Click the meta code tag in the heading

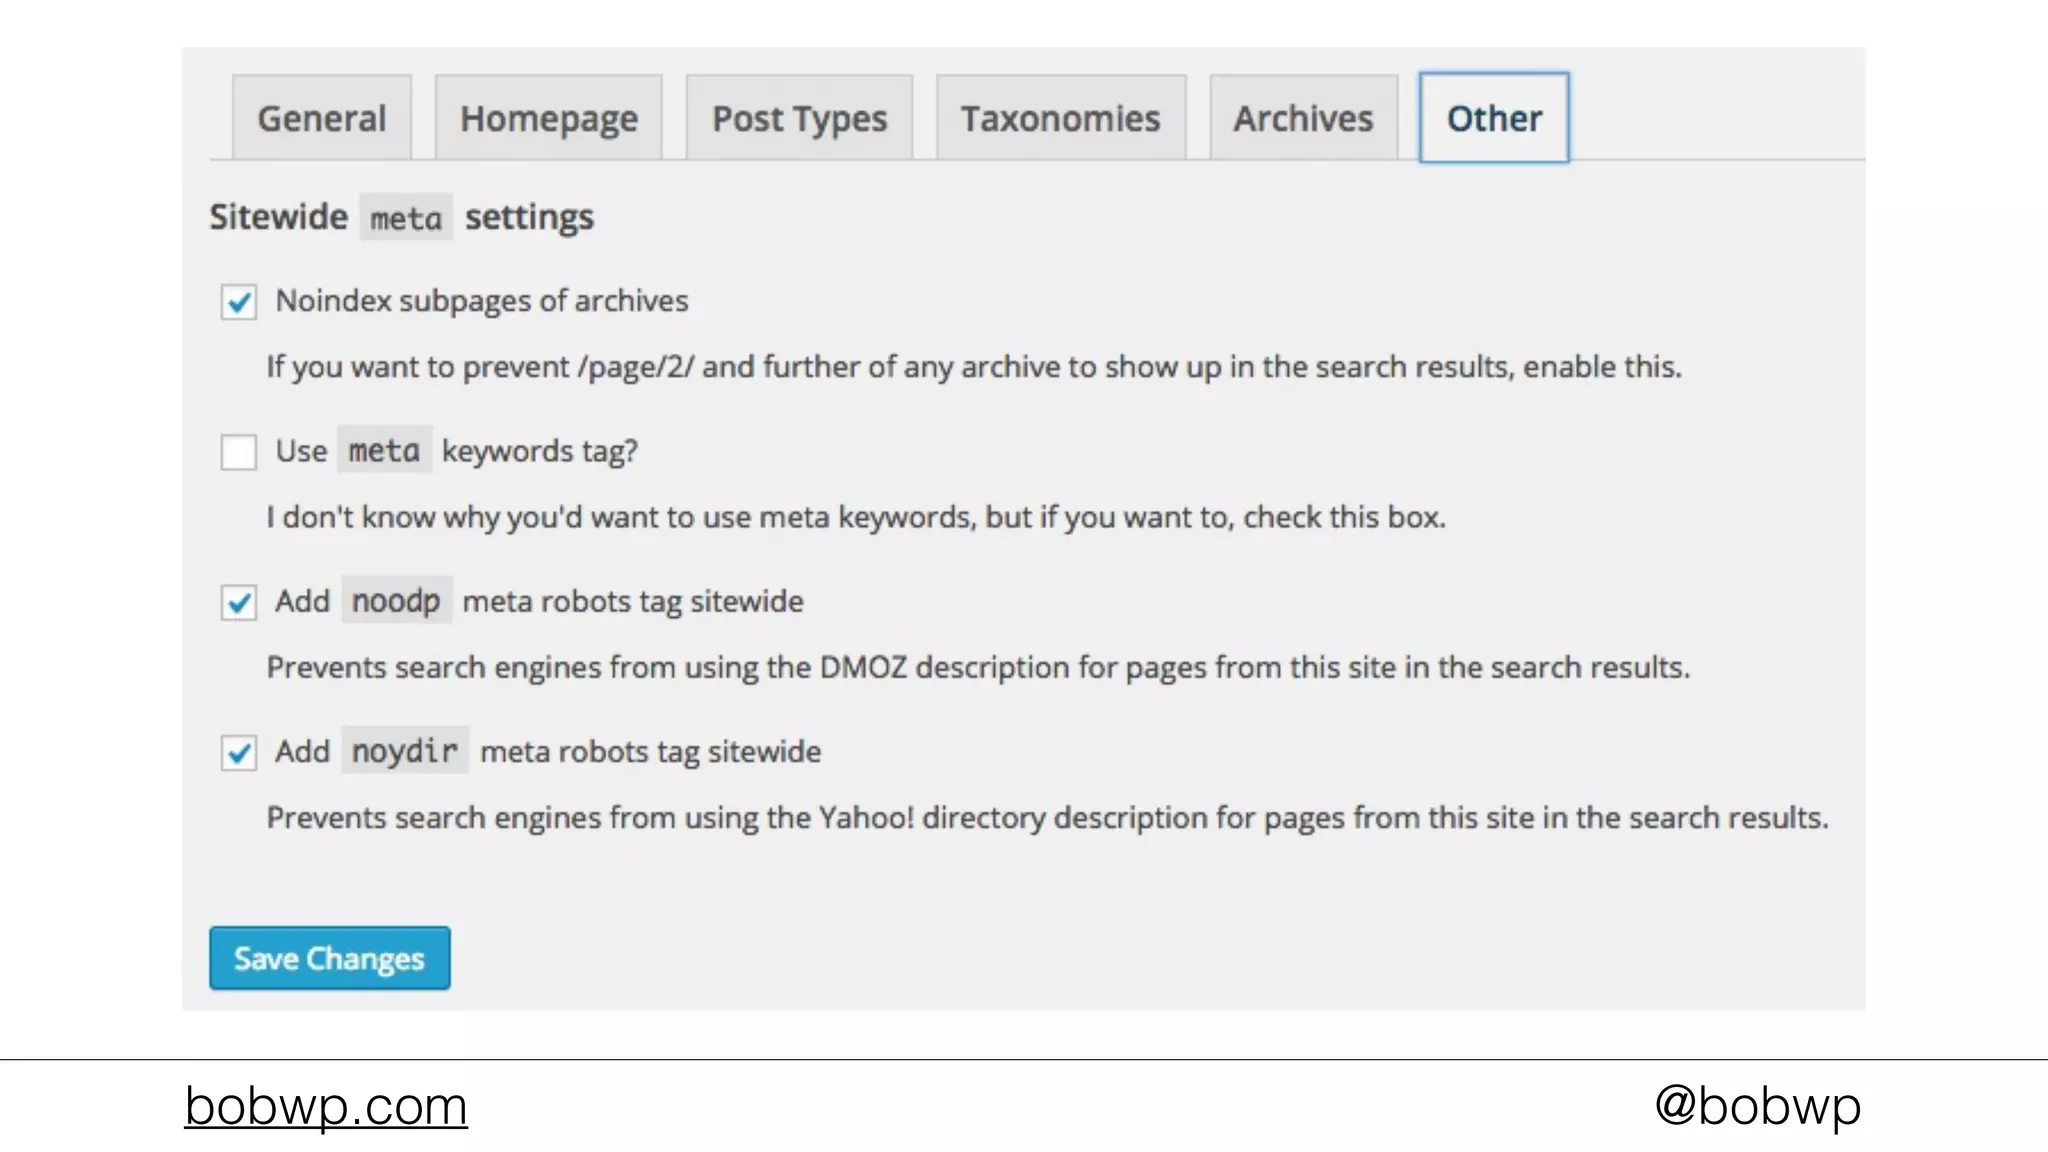click(x=406, y=218)
